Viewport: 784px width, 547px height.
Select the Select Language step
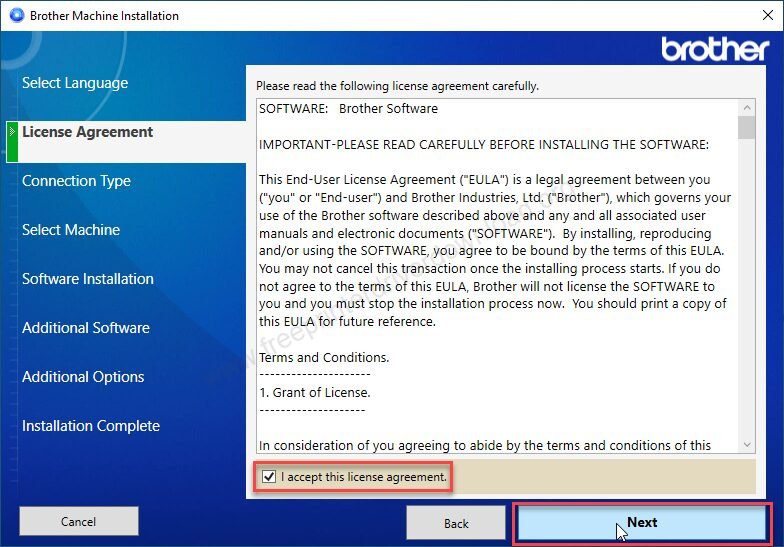pyautogui.click(x=75, y=83)
